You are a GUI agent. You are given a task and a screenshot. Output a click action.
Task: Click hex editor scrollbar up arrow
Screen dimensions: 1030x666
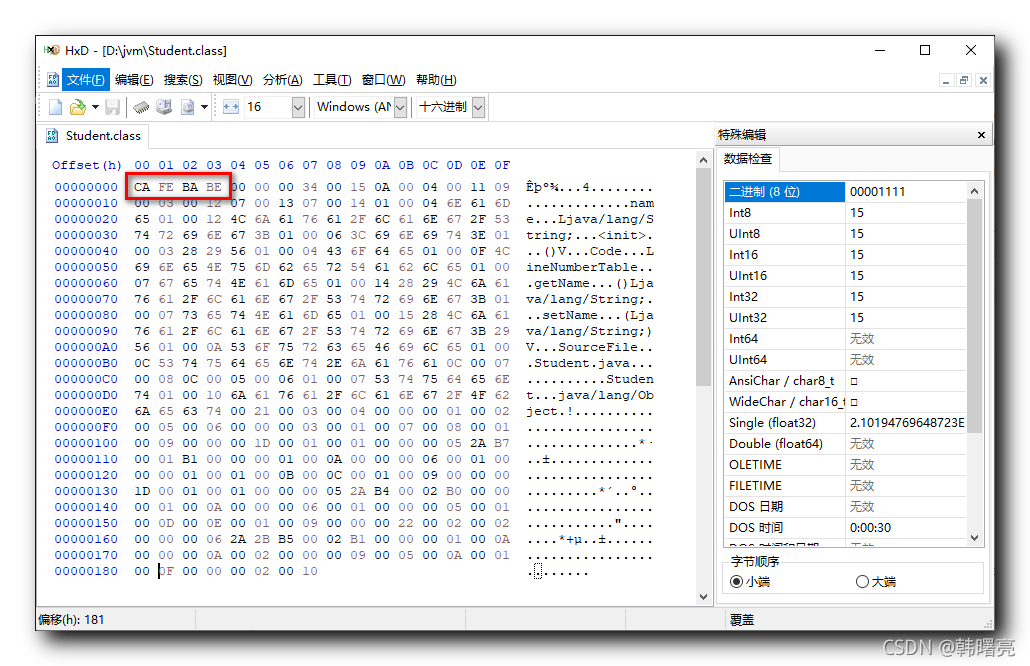click(x=704, y=160)
